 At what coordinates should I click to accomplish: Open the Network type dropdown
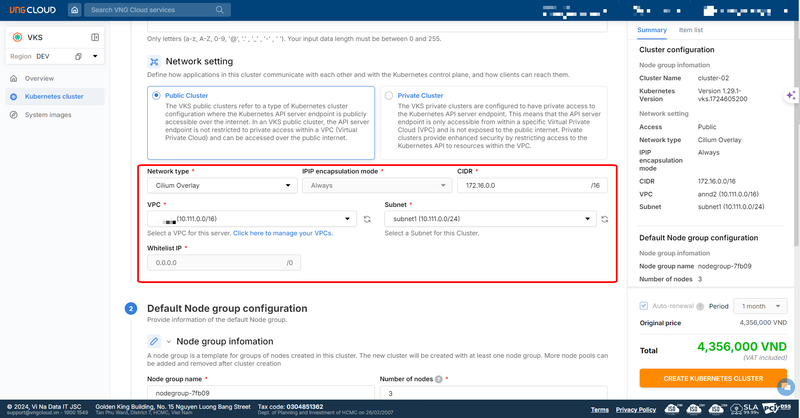click(x=220, y=185)
